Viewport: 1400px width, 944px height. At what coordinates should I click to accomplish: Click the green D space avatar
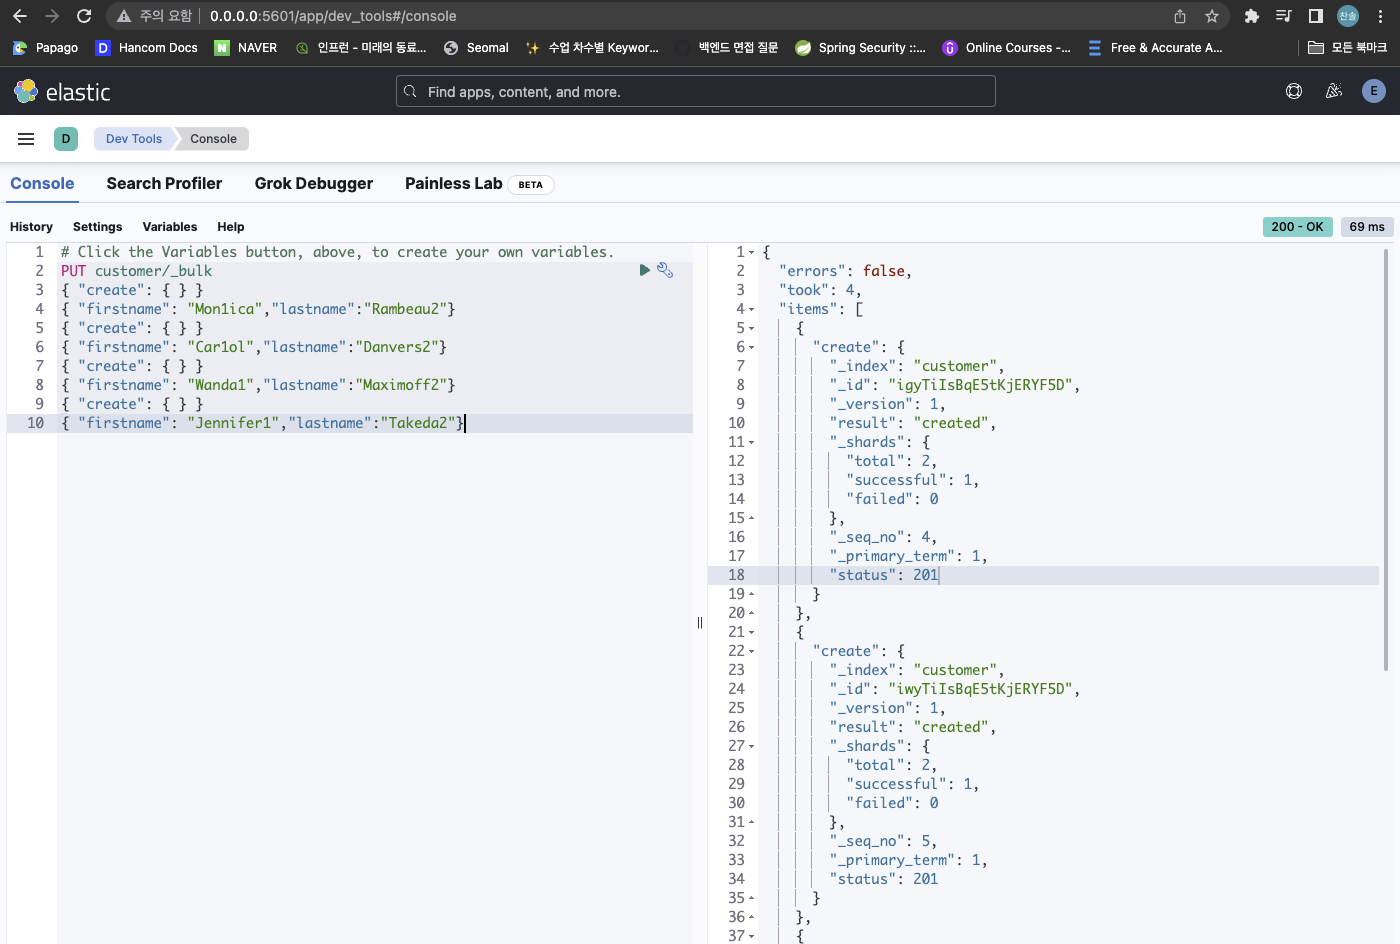[66, 139]
